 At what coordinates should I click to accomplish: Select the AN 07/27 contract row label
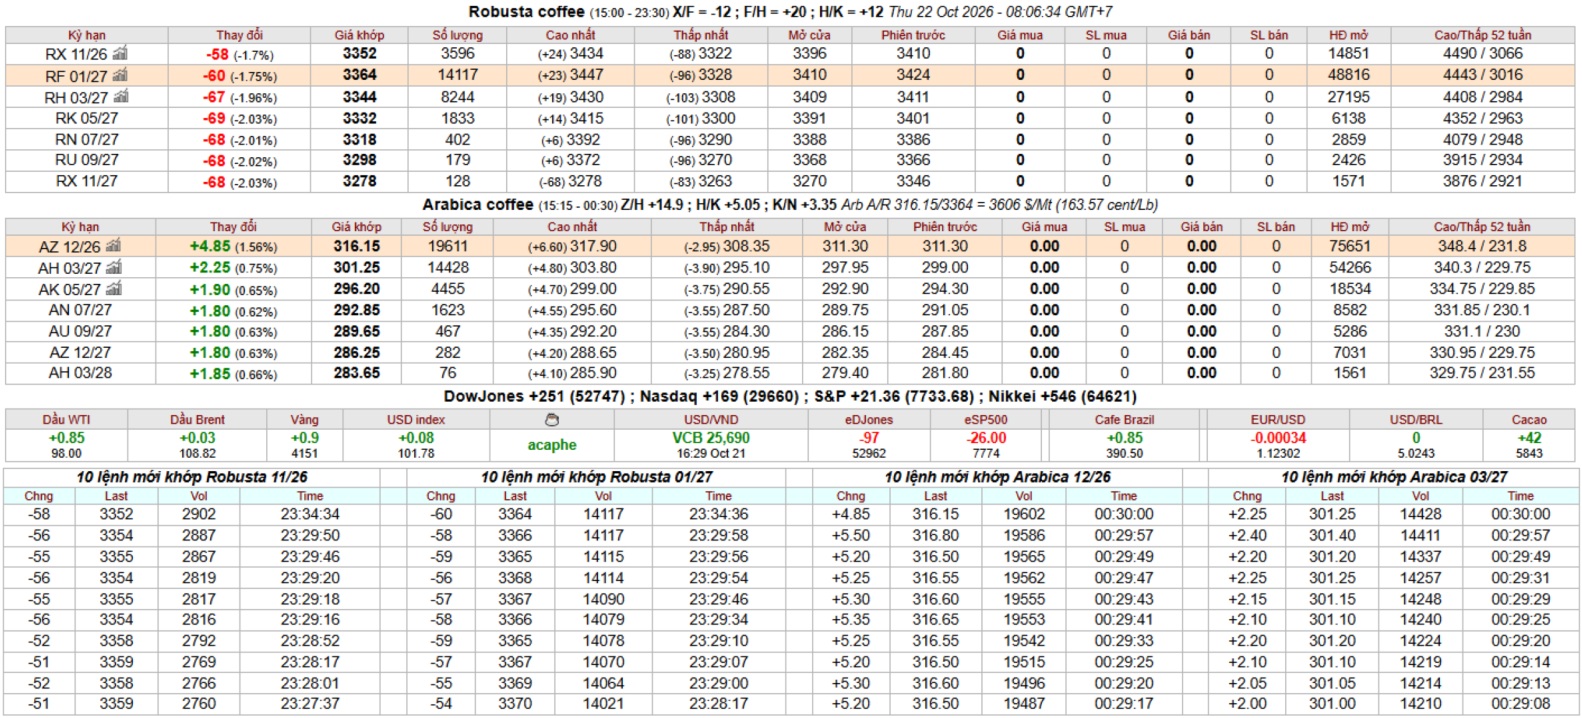[80, 310]
